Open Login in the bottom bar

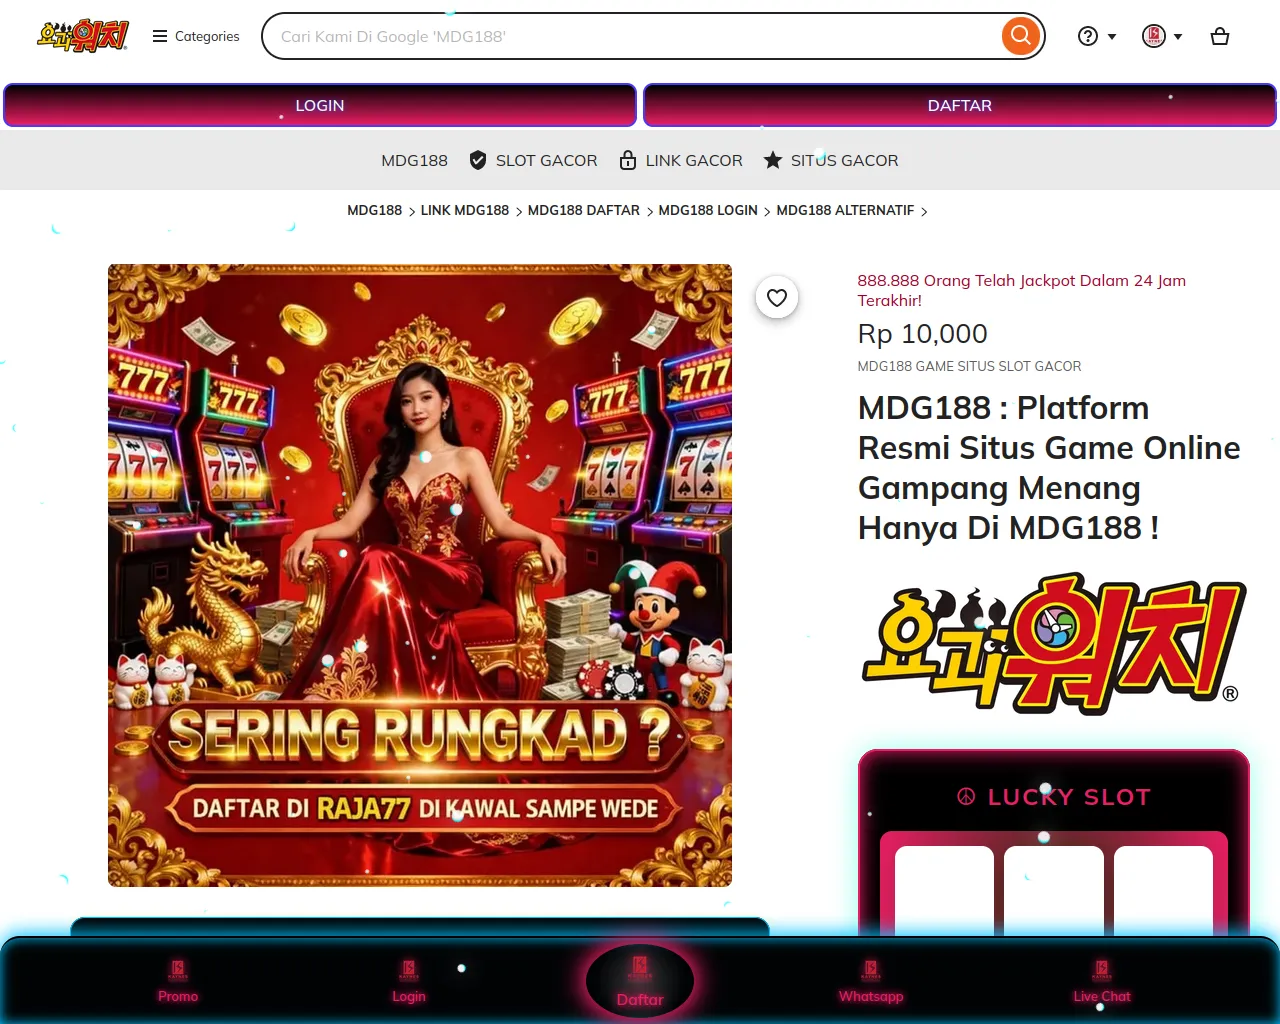coord(409,982)
